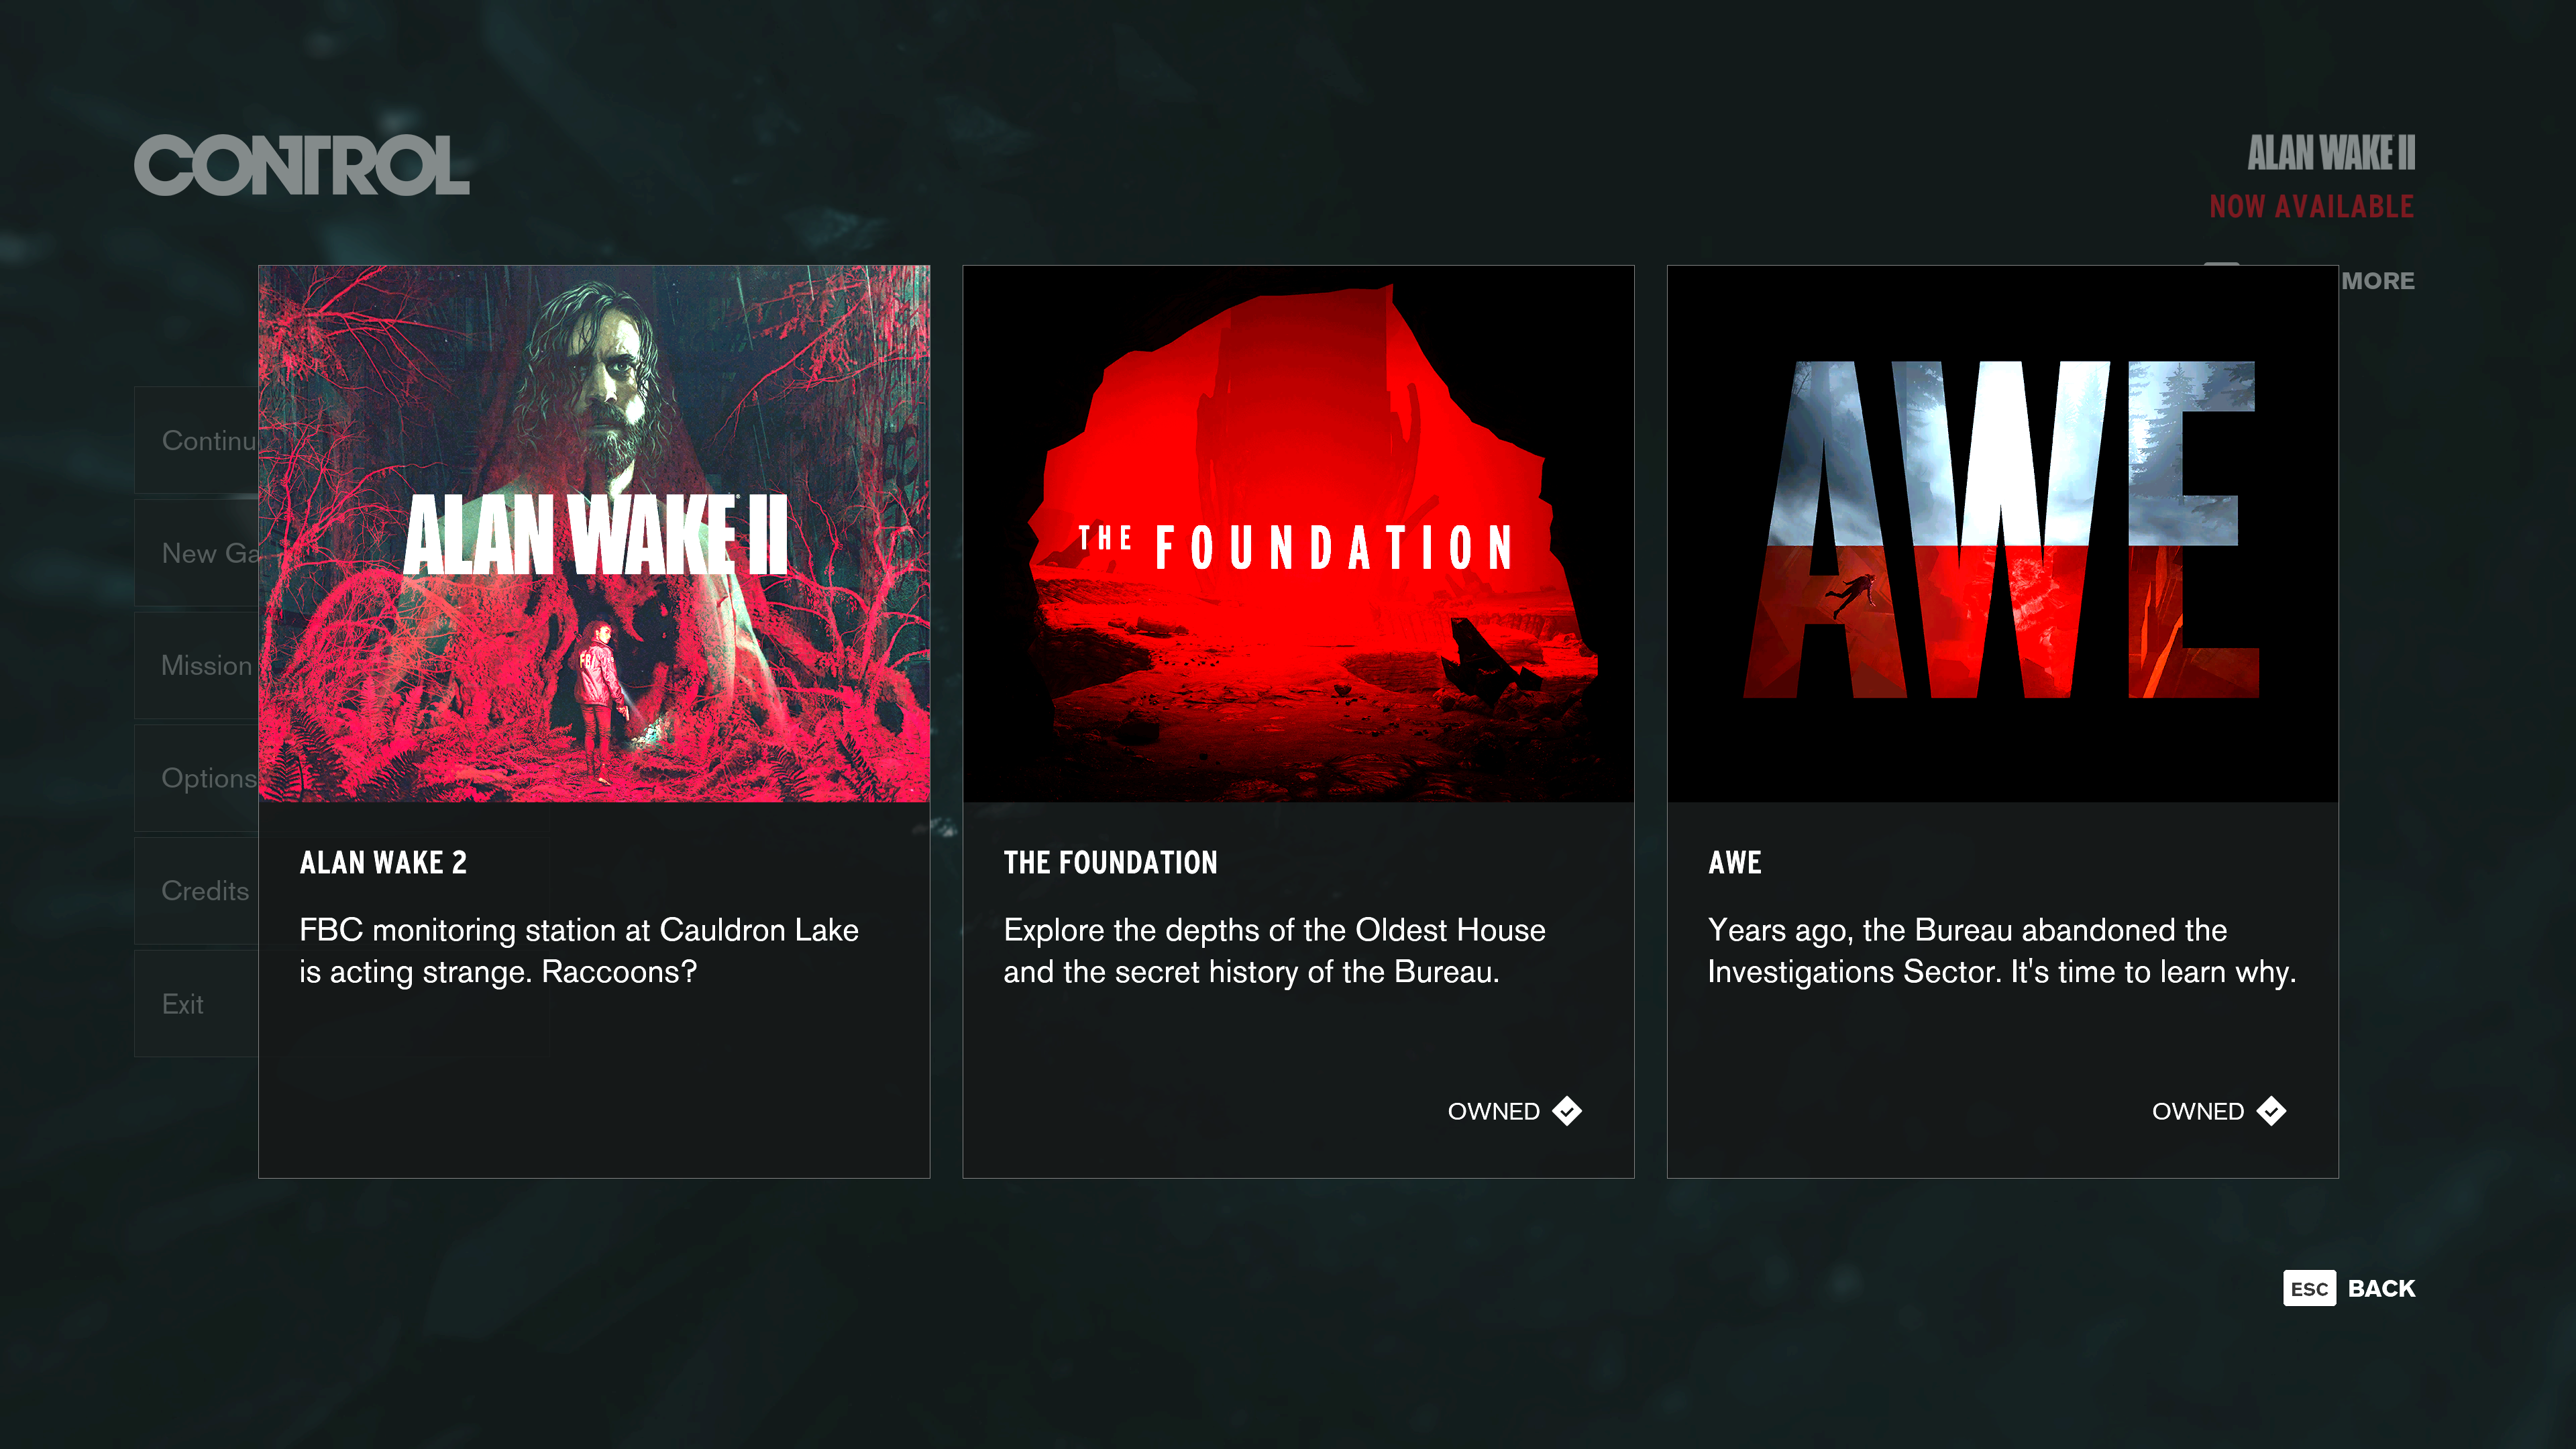Click the NOW AVAILABLE red text

pyautogui.click(x=2311, y=207)
